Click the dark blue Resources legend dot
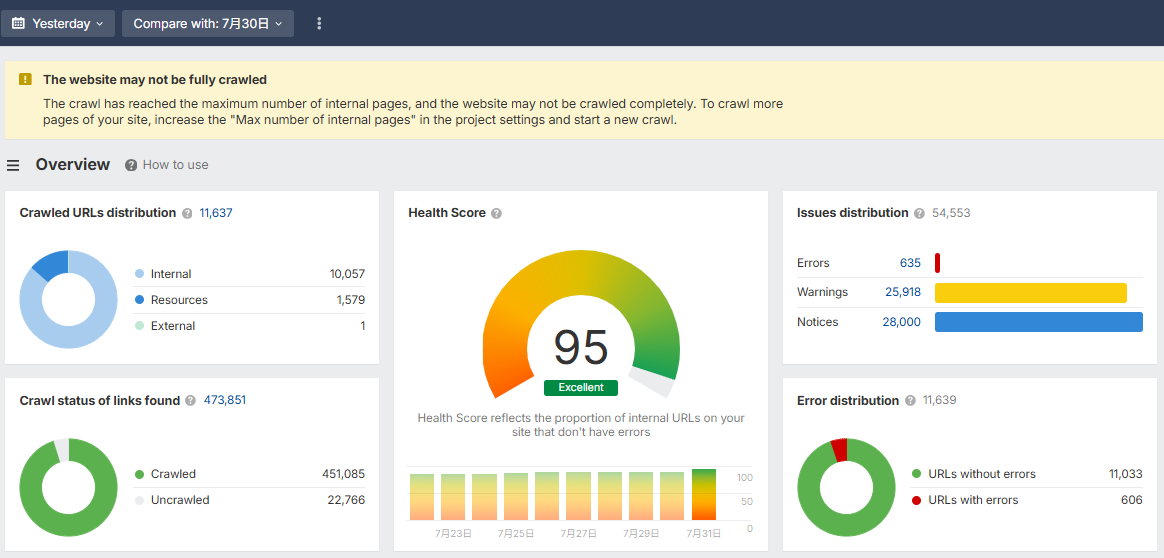Viewport: 1164px width, 558px height. [x=139, y=300]
